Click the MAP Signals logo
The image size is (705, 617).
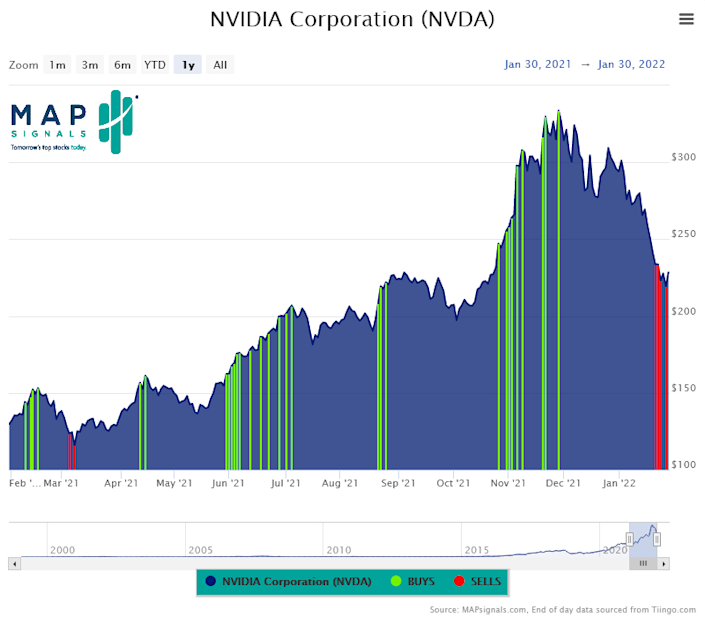[74, 122]
